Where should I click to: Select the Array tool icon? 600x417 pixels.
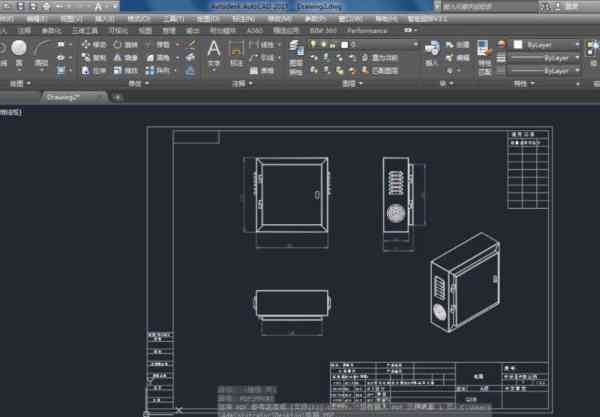pyautogui.click(x=150, y=71)
